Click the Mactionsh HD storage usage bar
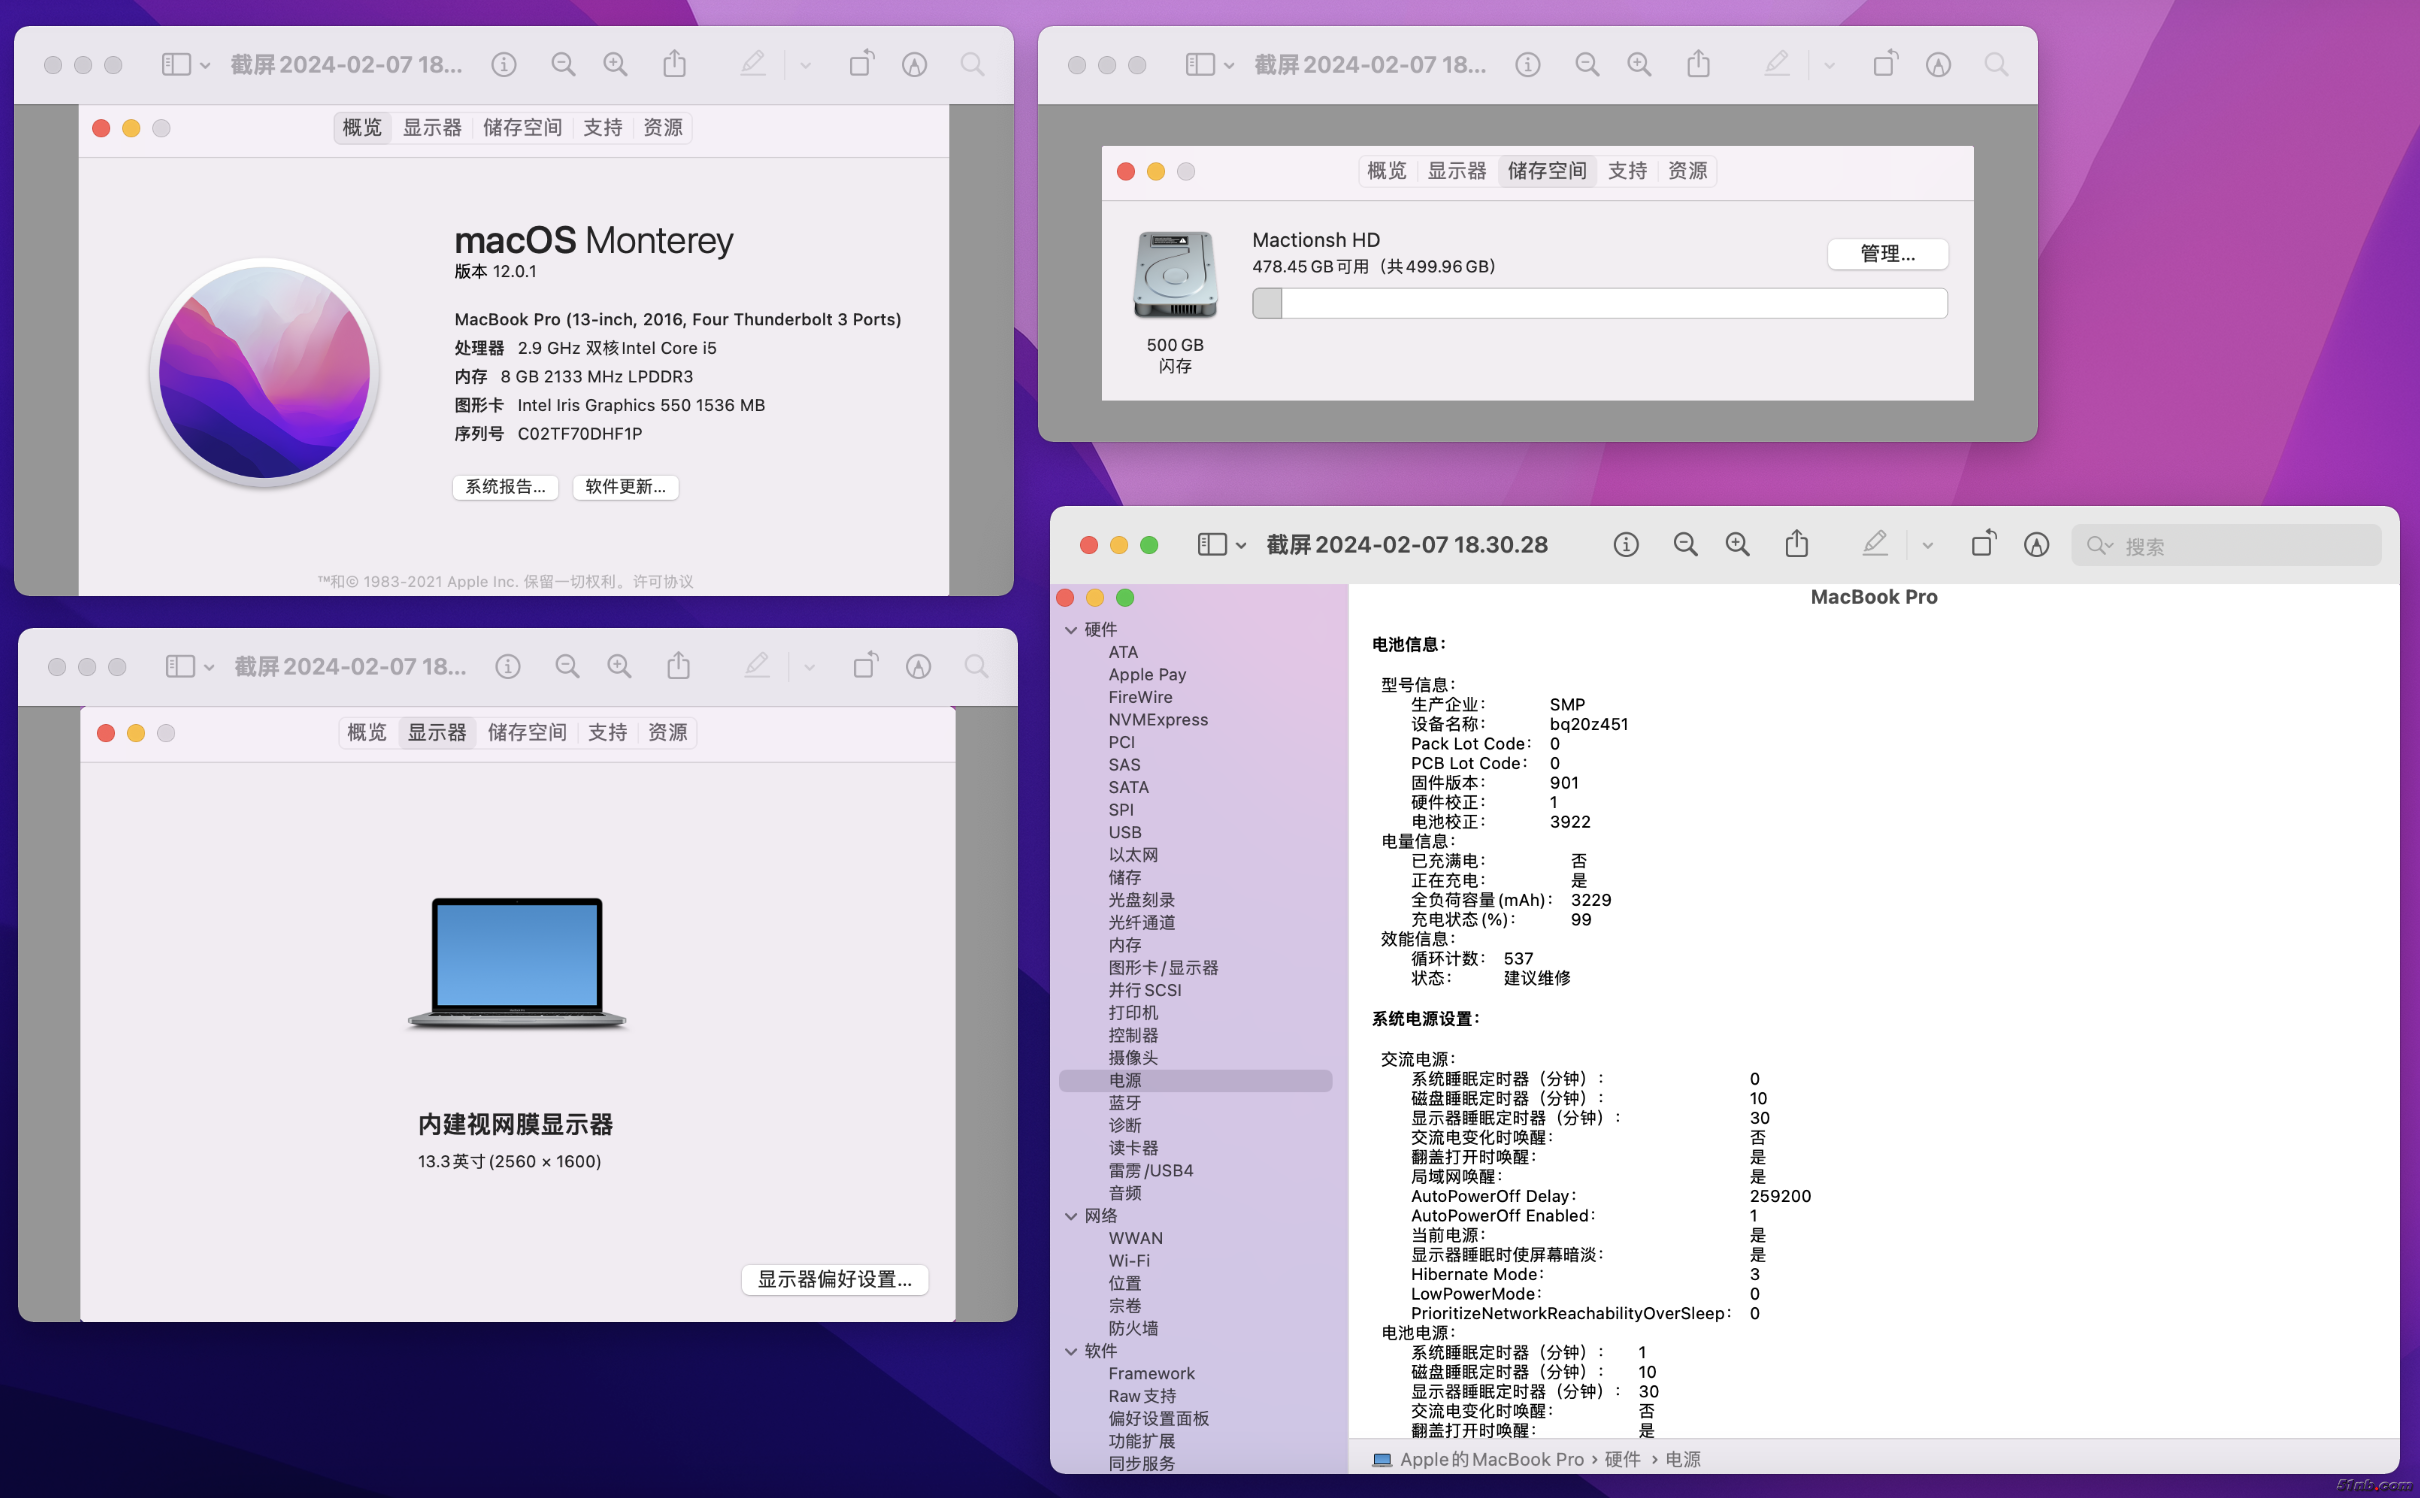Screen dimensions: 2420x1498 pyautogui.click(x=1599, y=302)
